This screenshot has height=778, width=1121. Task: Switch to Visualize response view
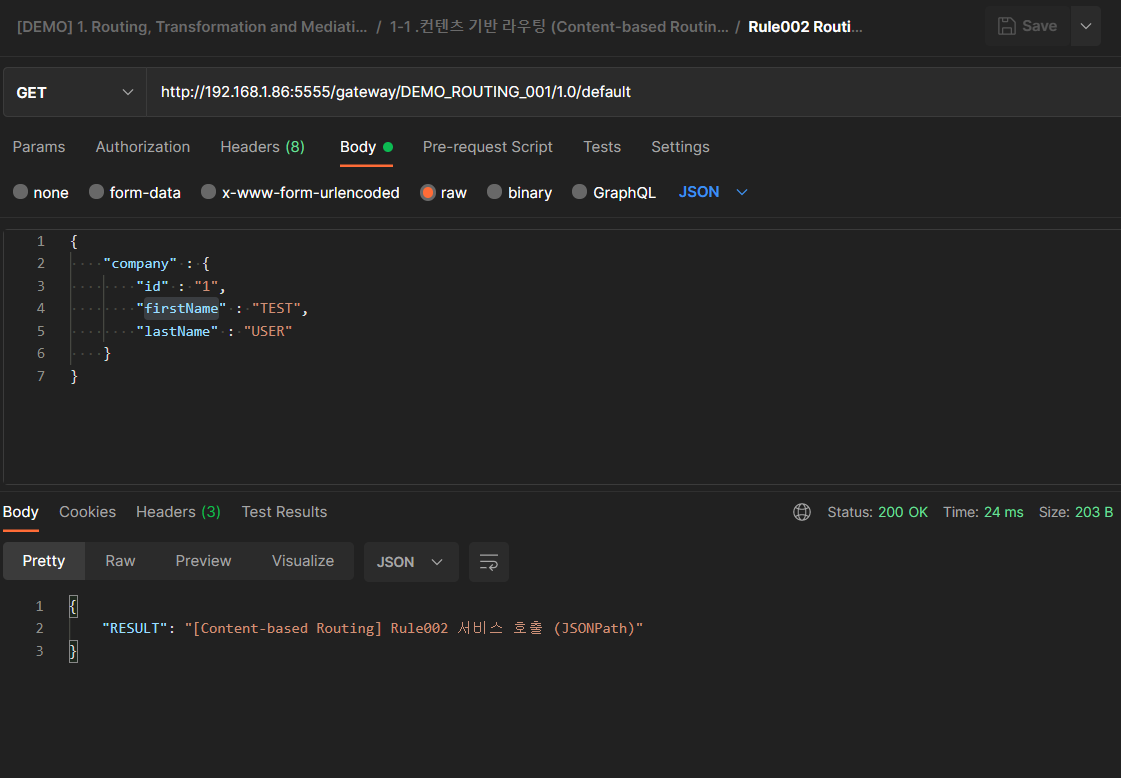pos(302,561)
